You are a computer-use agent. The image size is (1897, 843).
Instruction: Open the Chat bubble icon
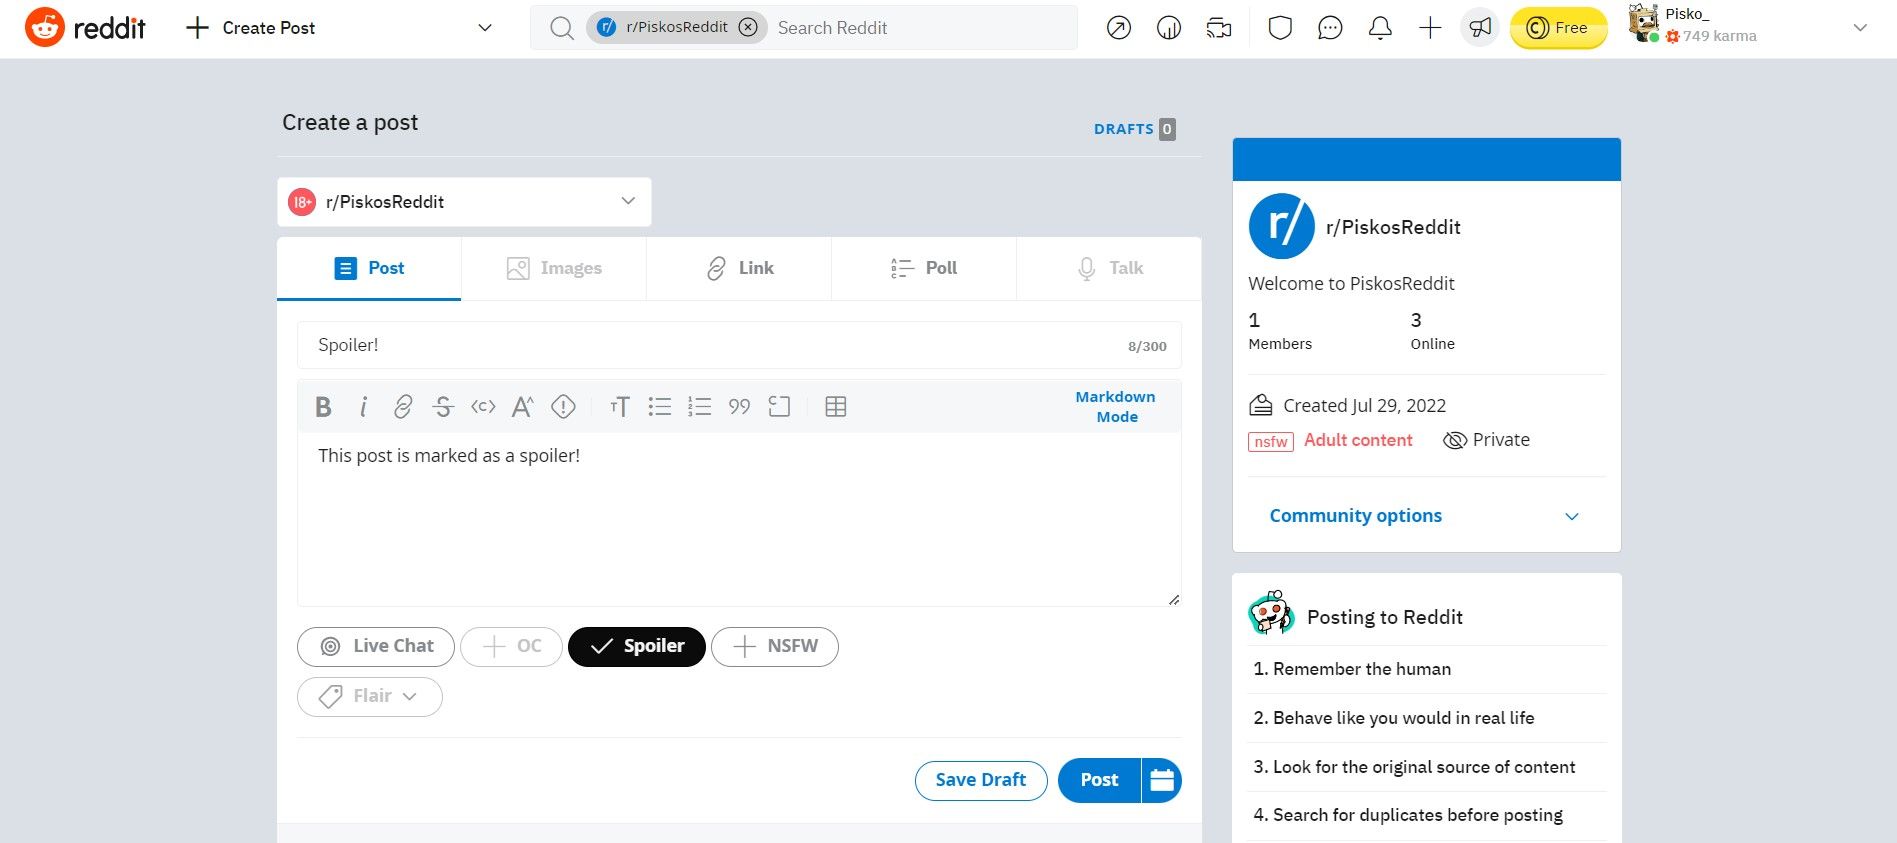click(1330, 28)
